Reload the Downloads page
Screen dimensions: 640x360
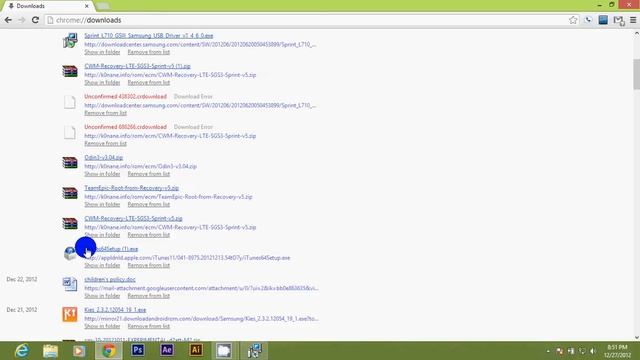point(36,20)
